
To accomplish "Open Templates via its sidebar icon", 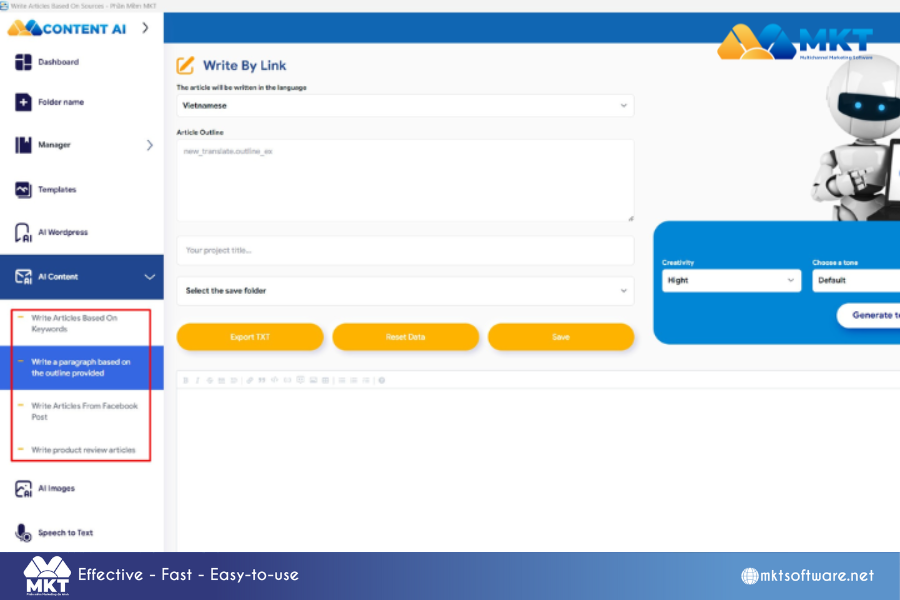I will 23,189.
